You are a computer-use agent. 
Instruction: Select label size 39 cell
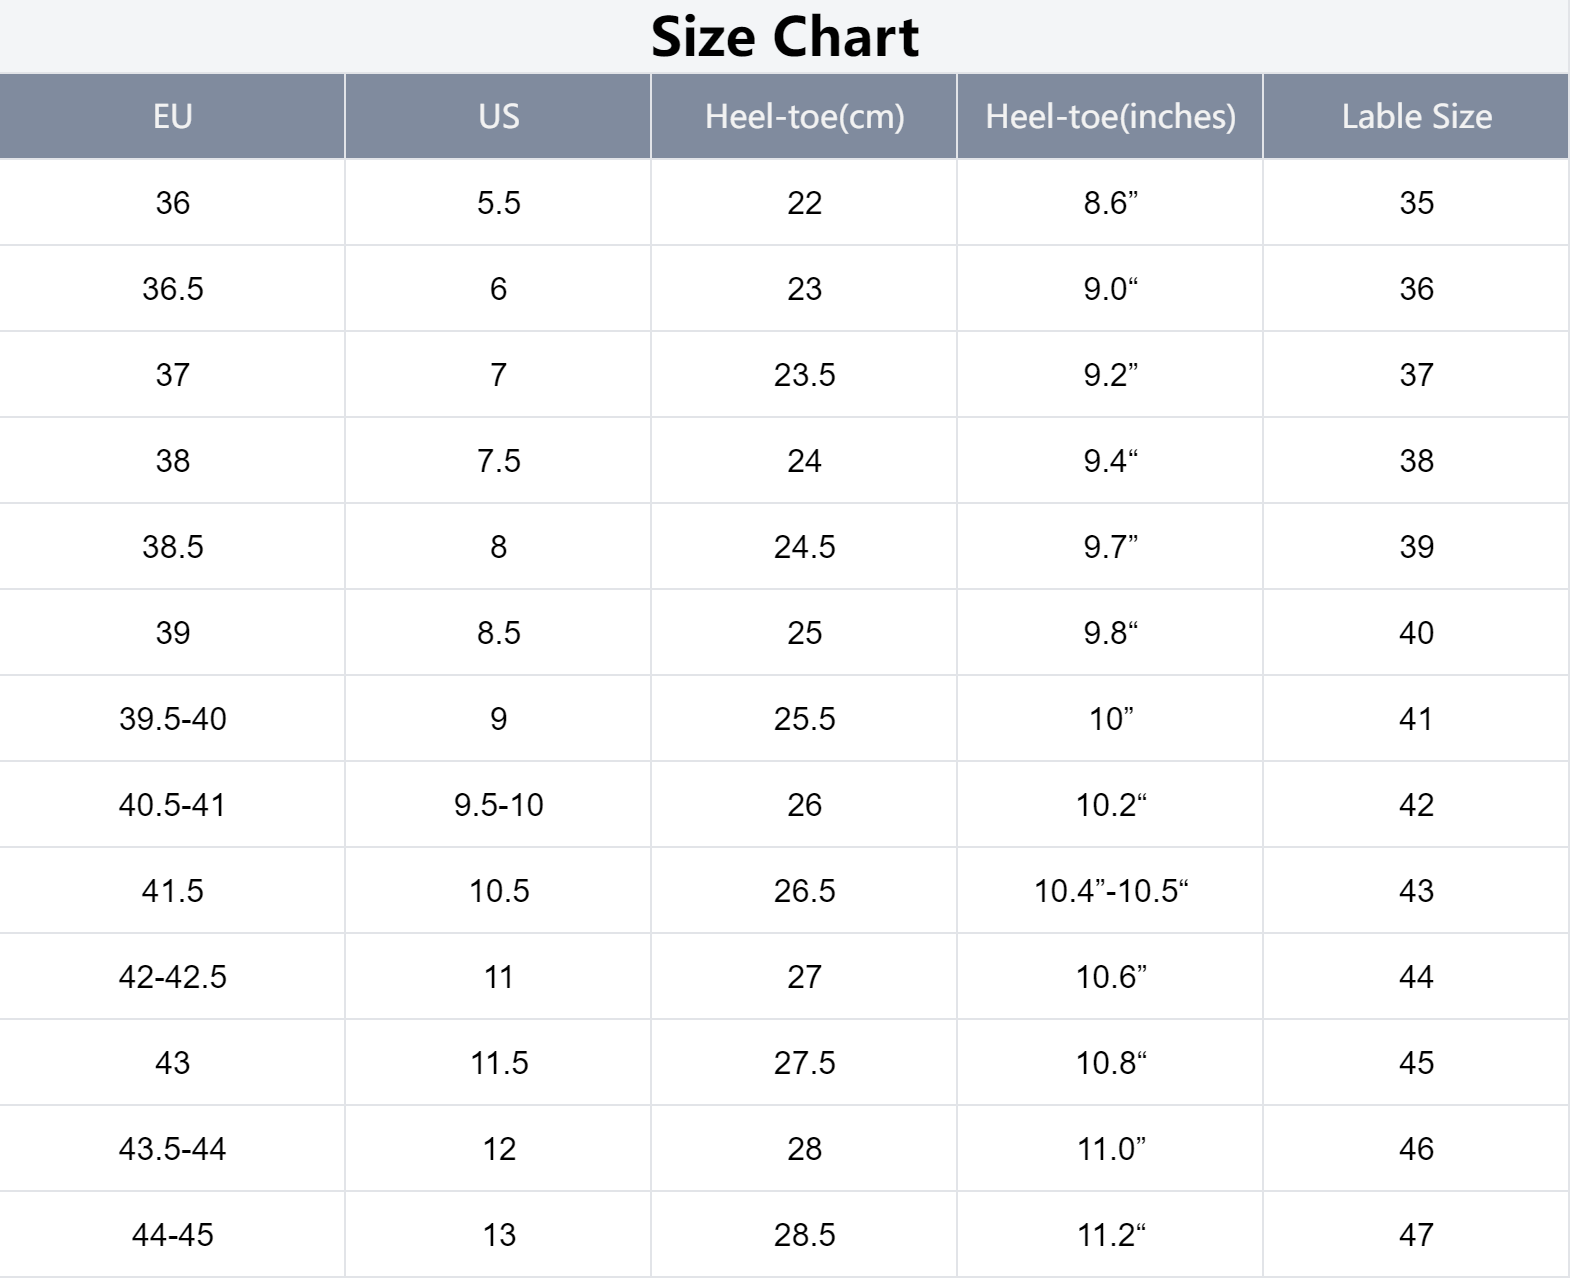pyautogui.click(x=1416, y=547)
